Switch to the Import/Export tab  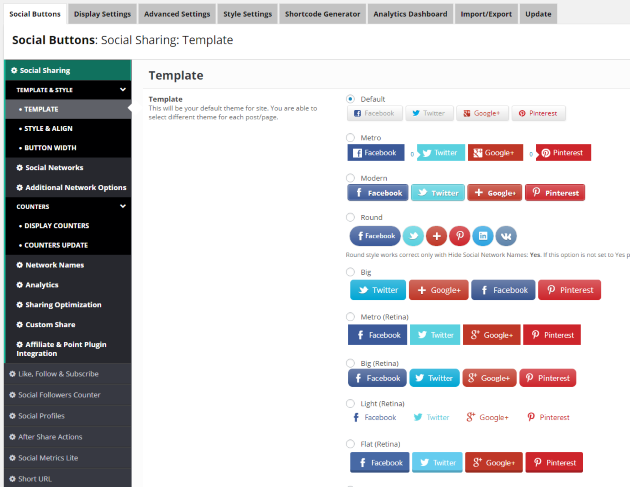pyautogui.click(x=486, y=14)
